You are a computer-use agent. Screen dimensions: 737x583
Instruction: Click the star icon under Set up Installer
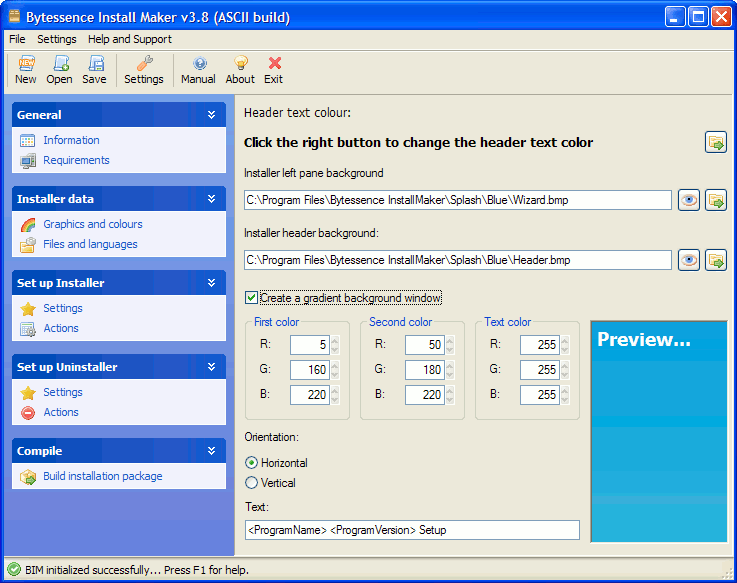28,309
